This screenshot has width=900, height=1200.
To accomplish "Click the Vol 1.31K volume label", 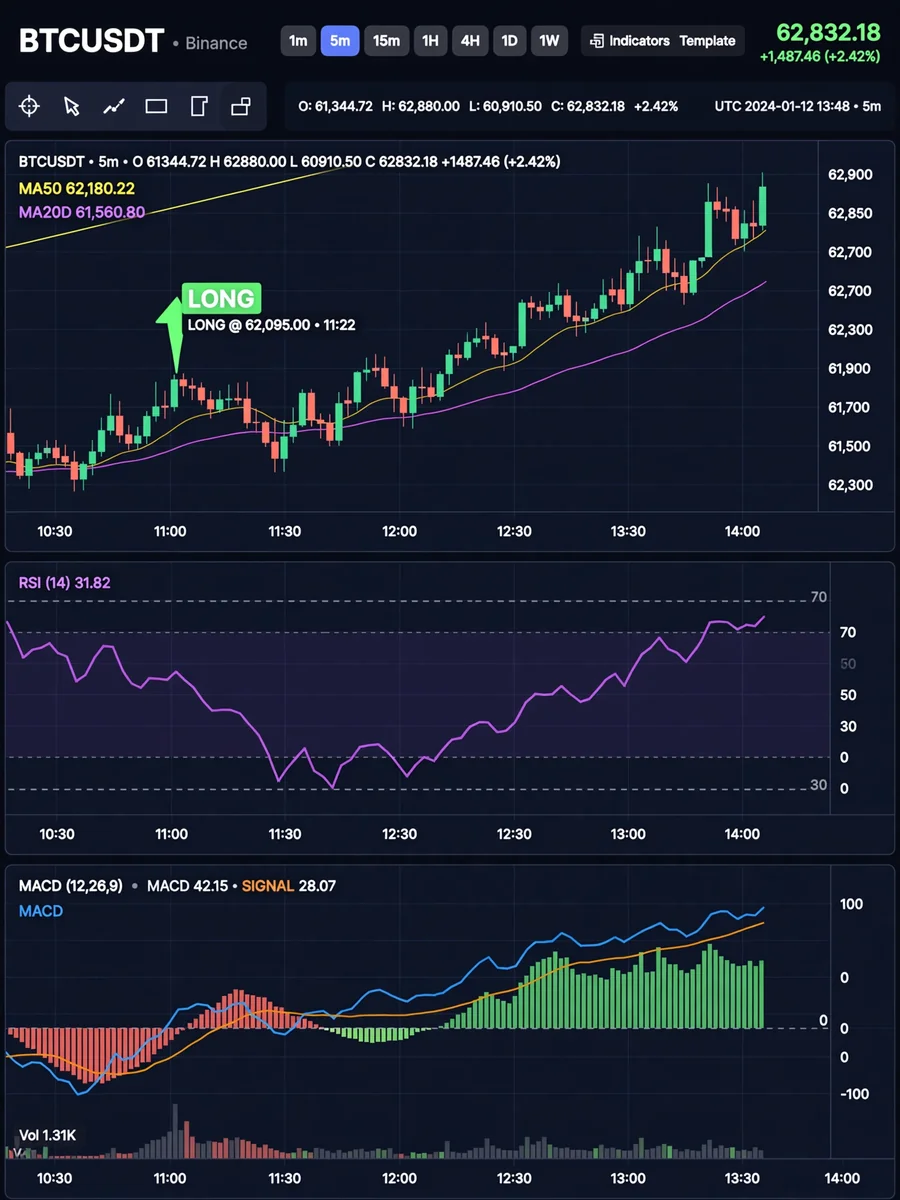I will 48,1136.
